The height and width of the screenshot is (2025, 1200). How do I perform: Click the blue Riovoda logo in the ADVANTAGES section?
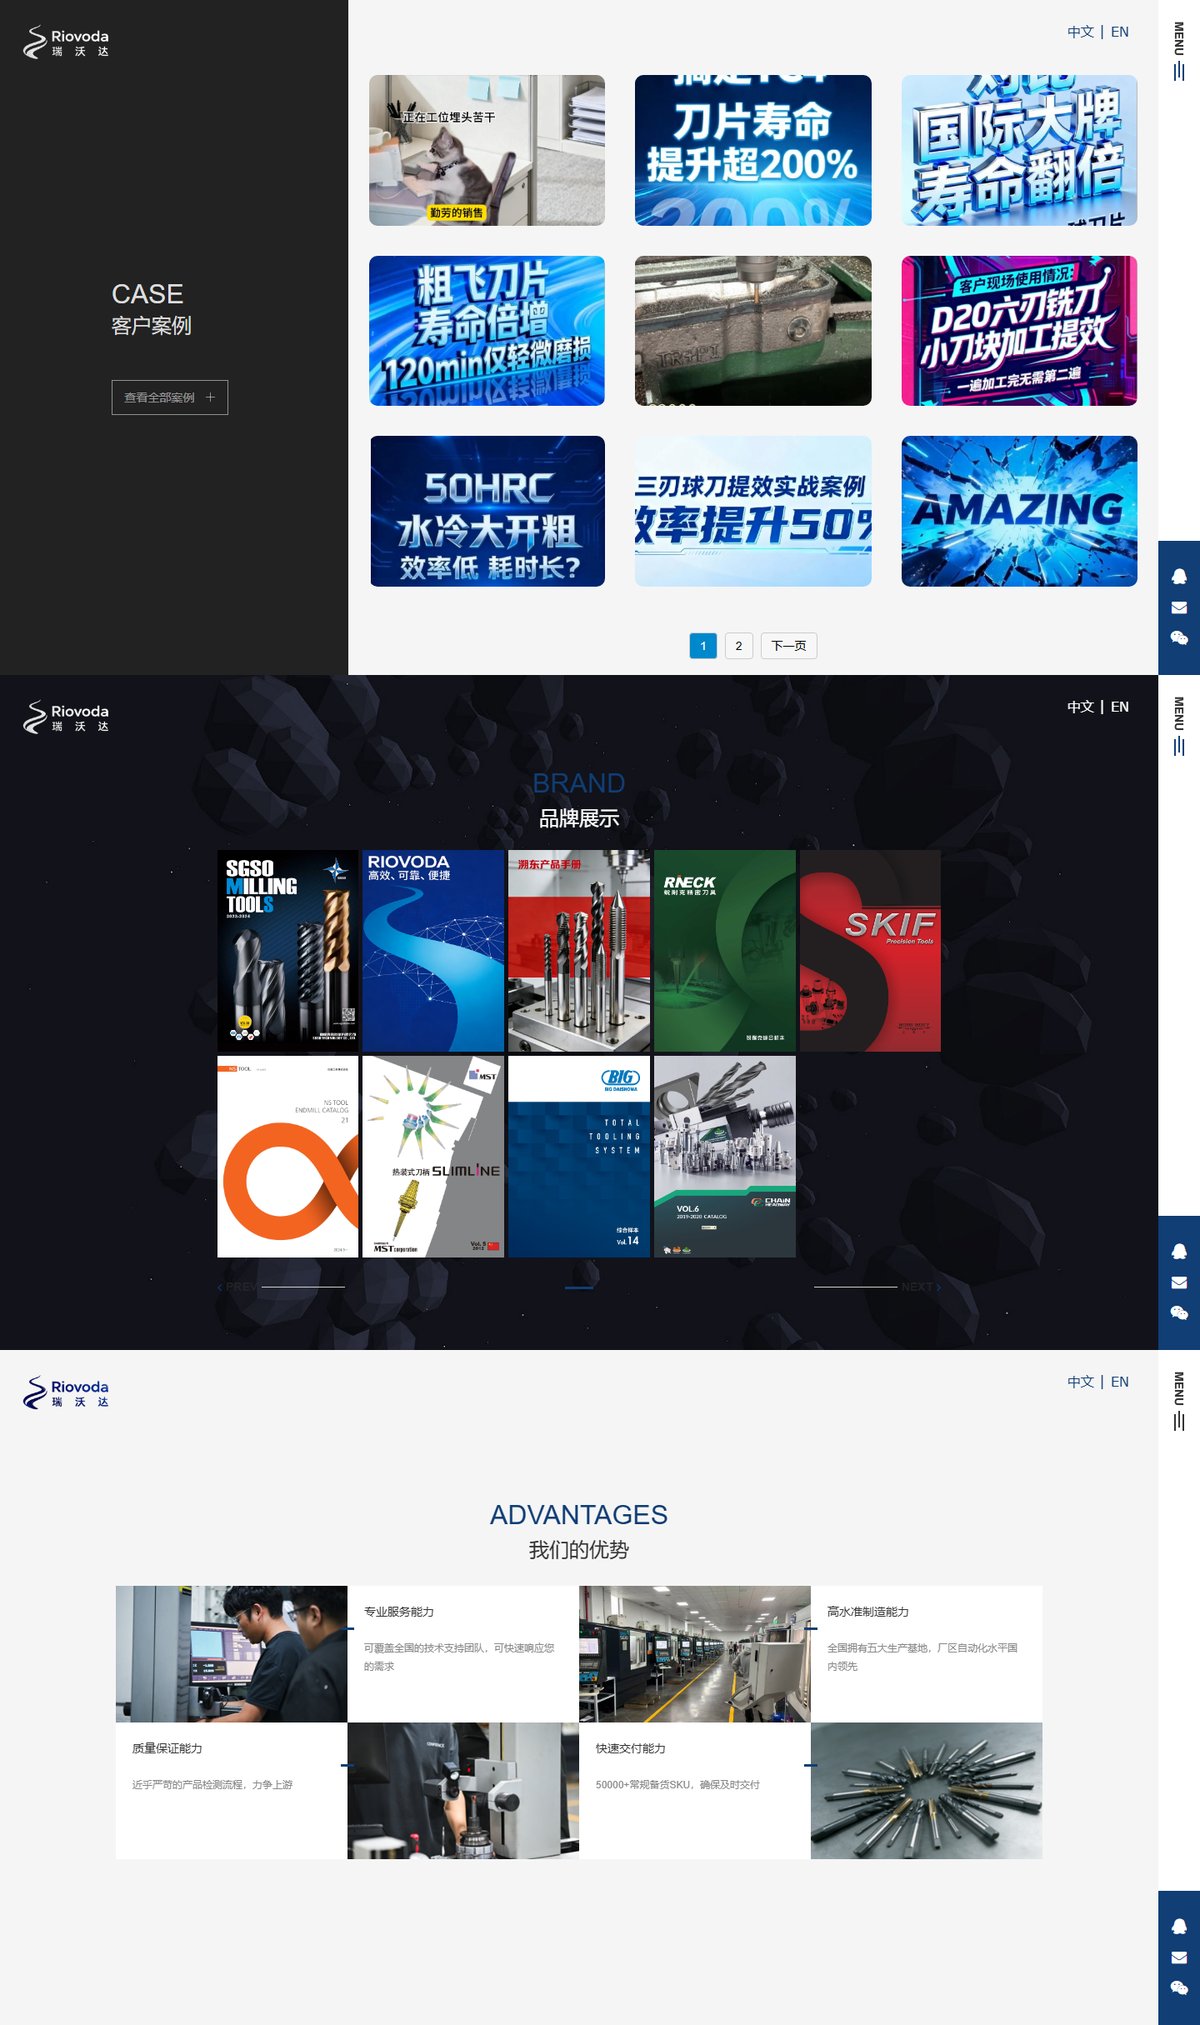tap(66, 1392)
